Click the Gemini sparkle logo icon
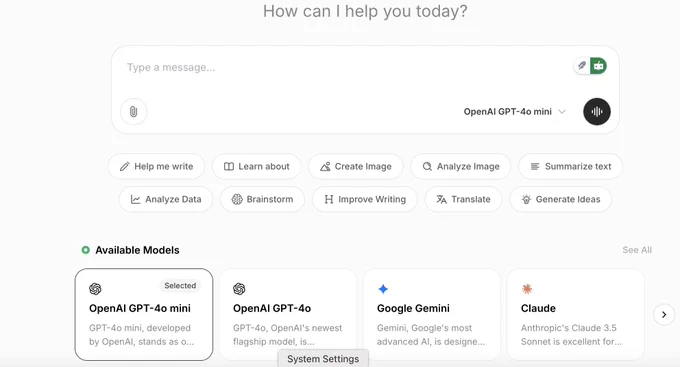This screenshot has height=367, width=680. [x=383, y=289]
